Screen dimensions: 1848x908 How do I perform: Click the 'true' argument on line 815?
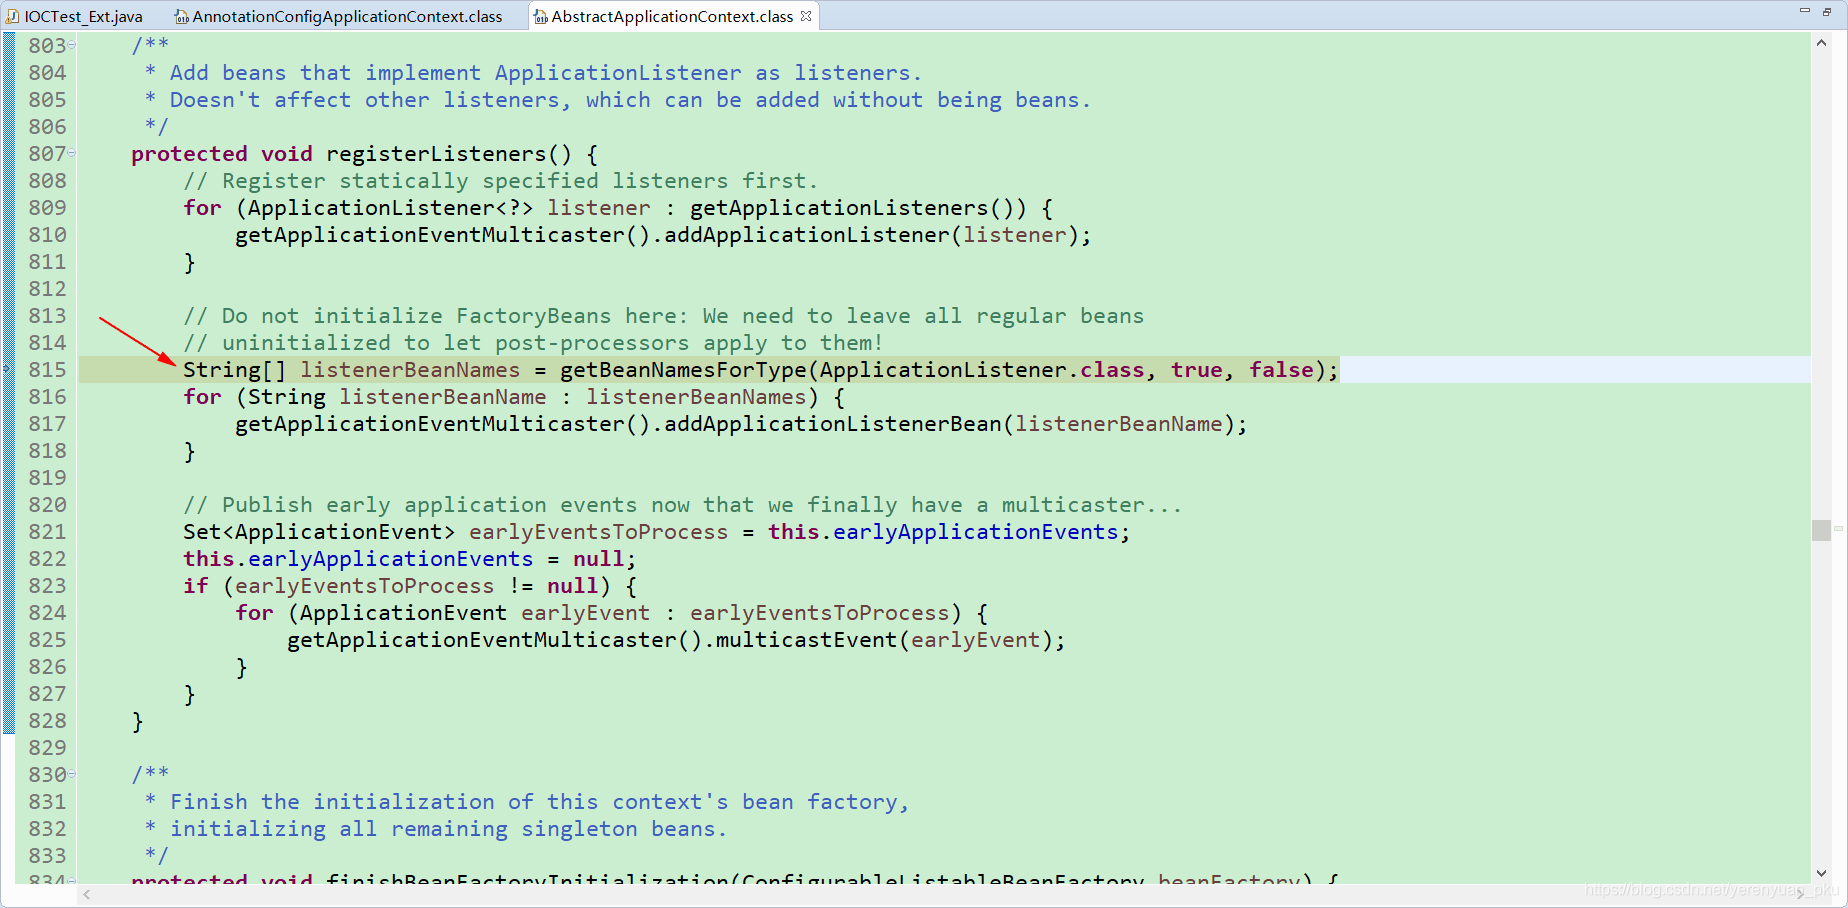pos(1196,370)
